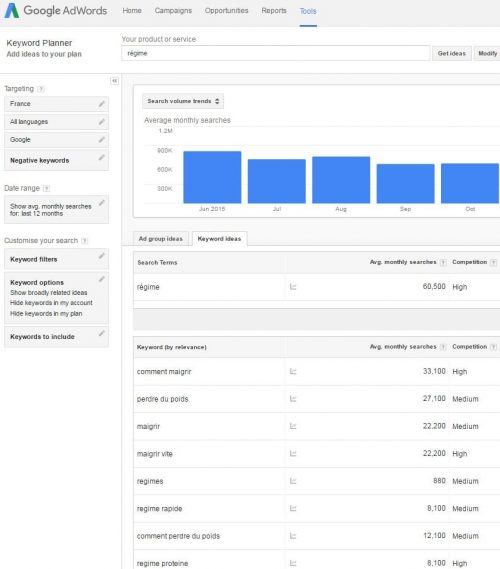Viewport: 500px width, 569px height.
Task: Click the Jun 2015 chart bar
Action: [x=212, y=177]
